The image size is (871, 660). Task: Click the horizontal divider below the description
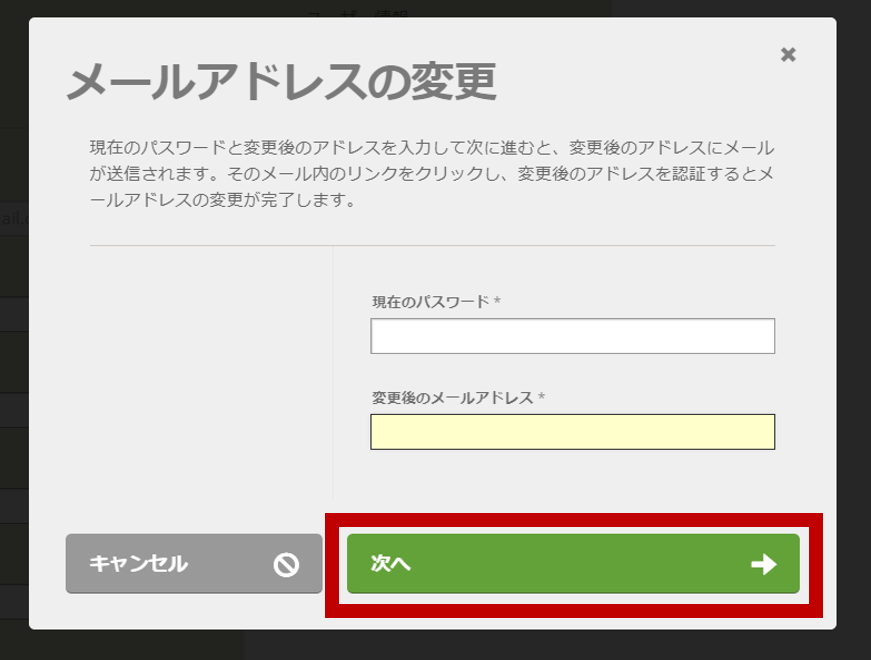pos(431,245)
